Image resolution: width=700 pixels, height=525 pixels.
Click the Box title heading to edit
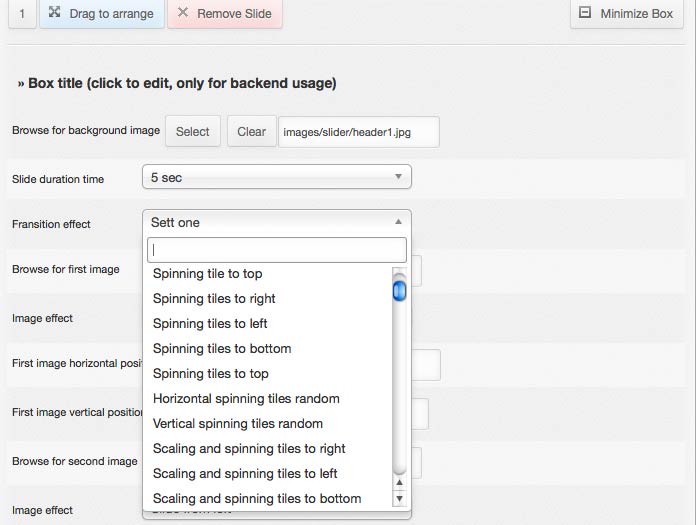click(x=177, y=84)
